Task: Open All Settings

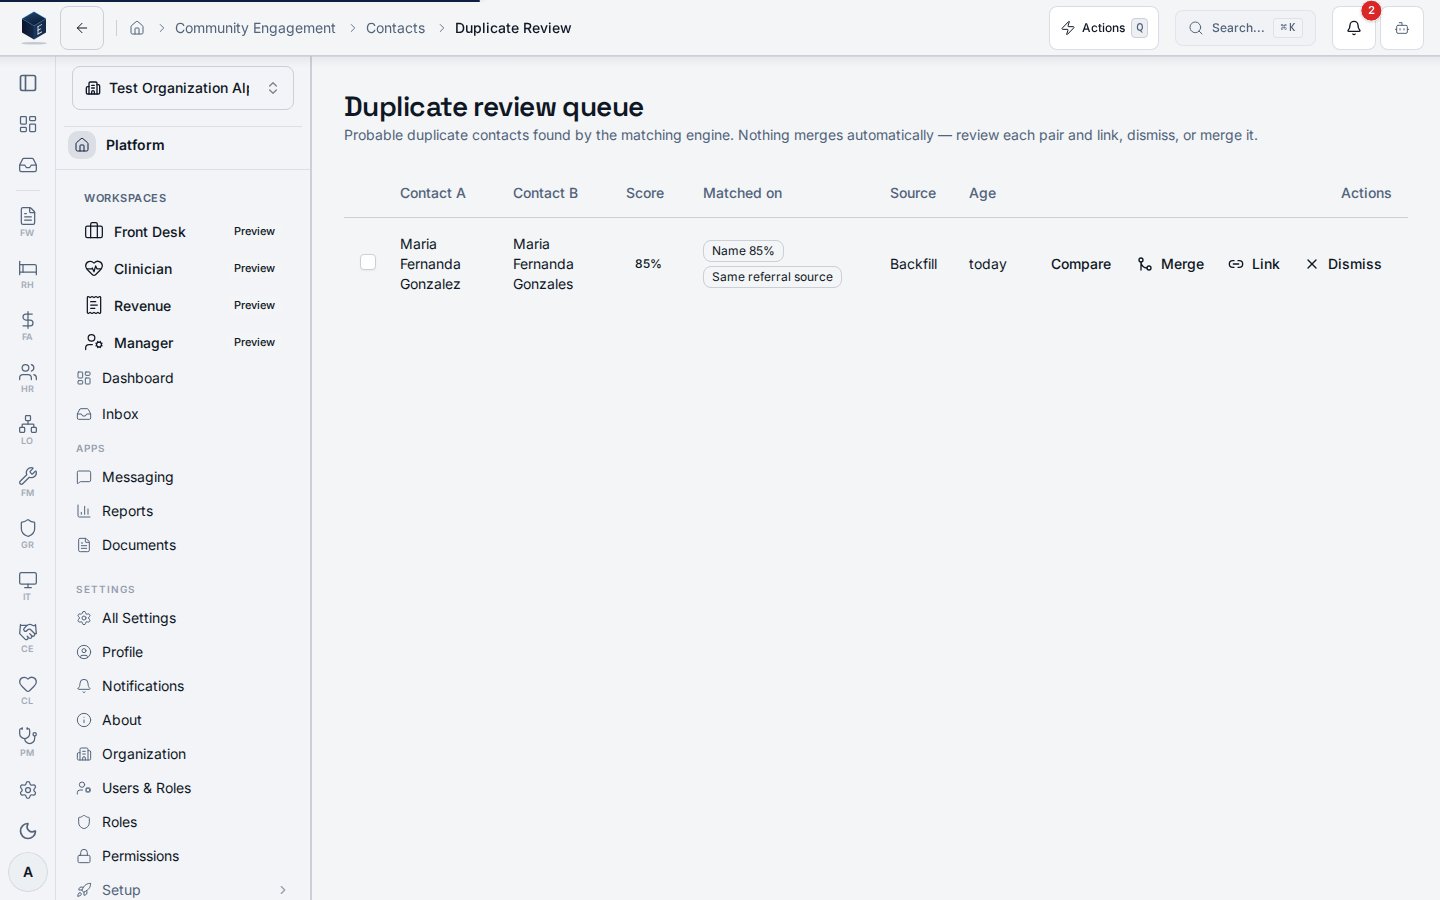Action: (x=183, y=618)
